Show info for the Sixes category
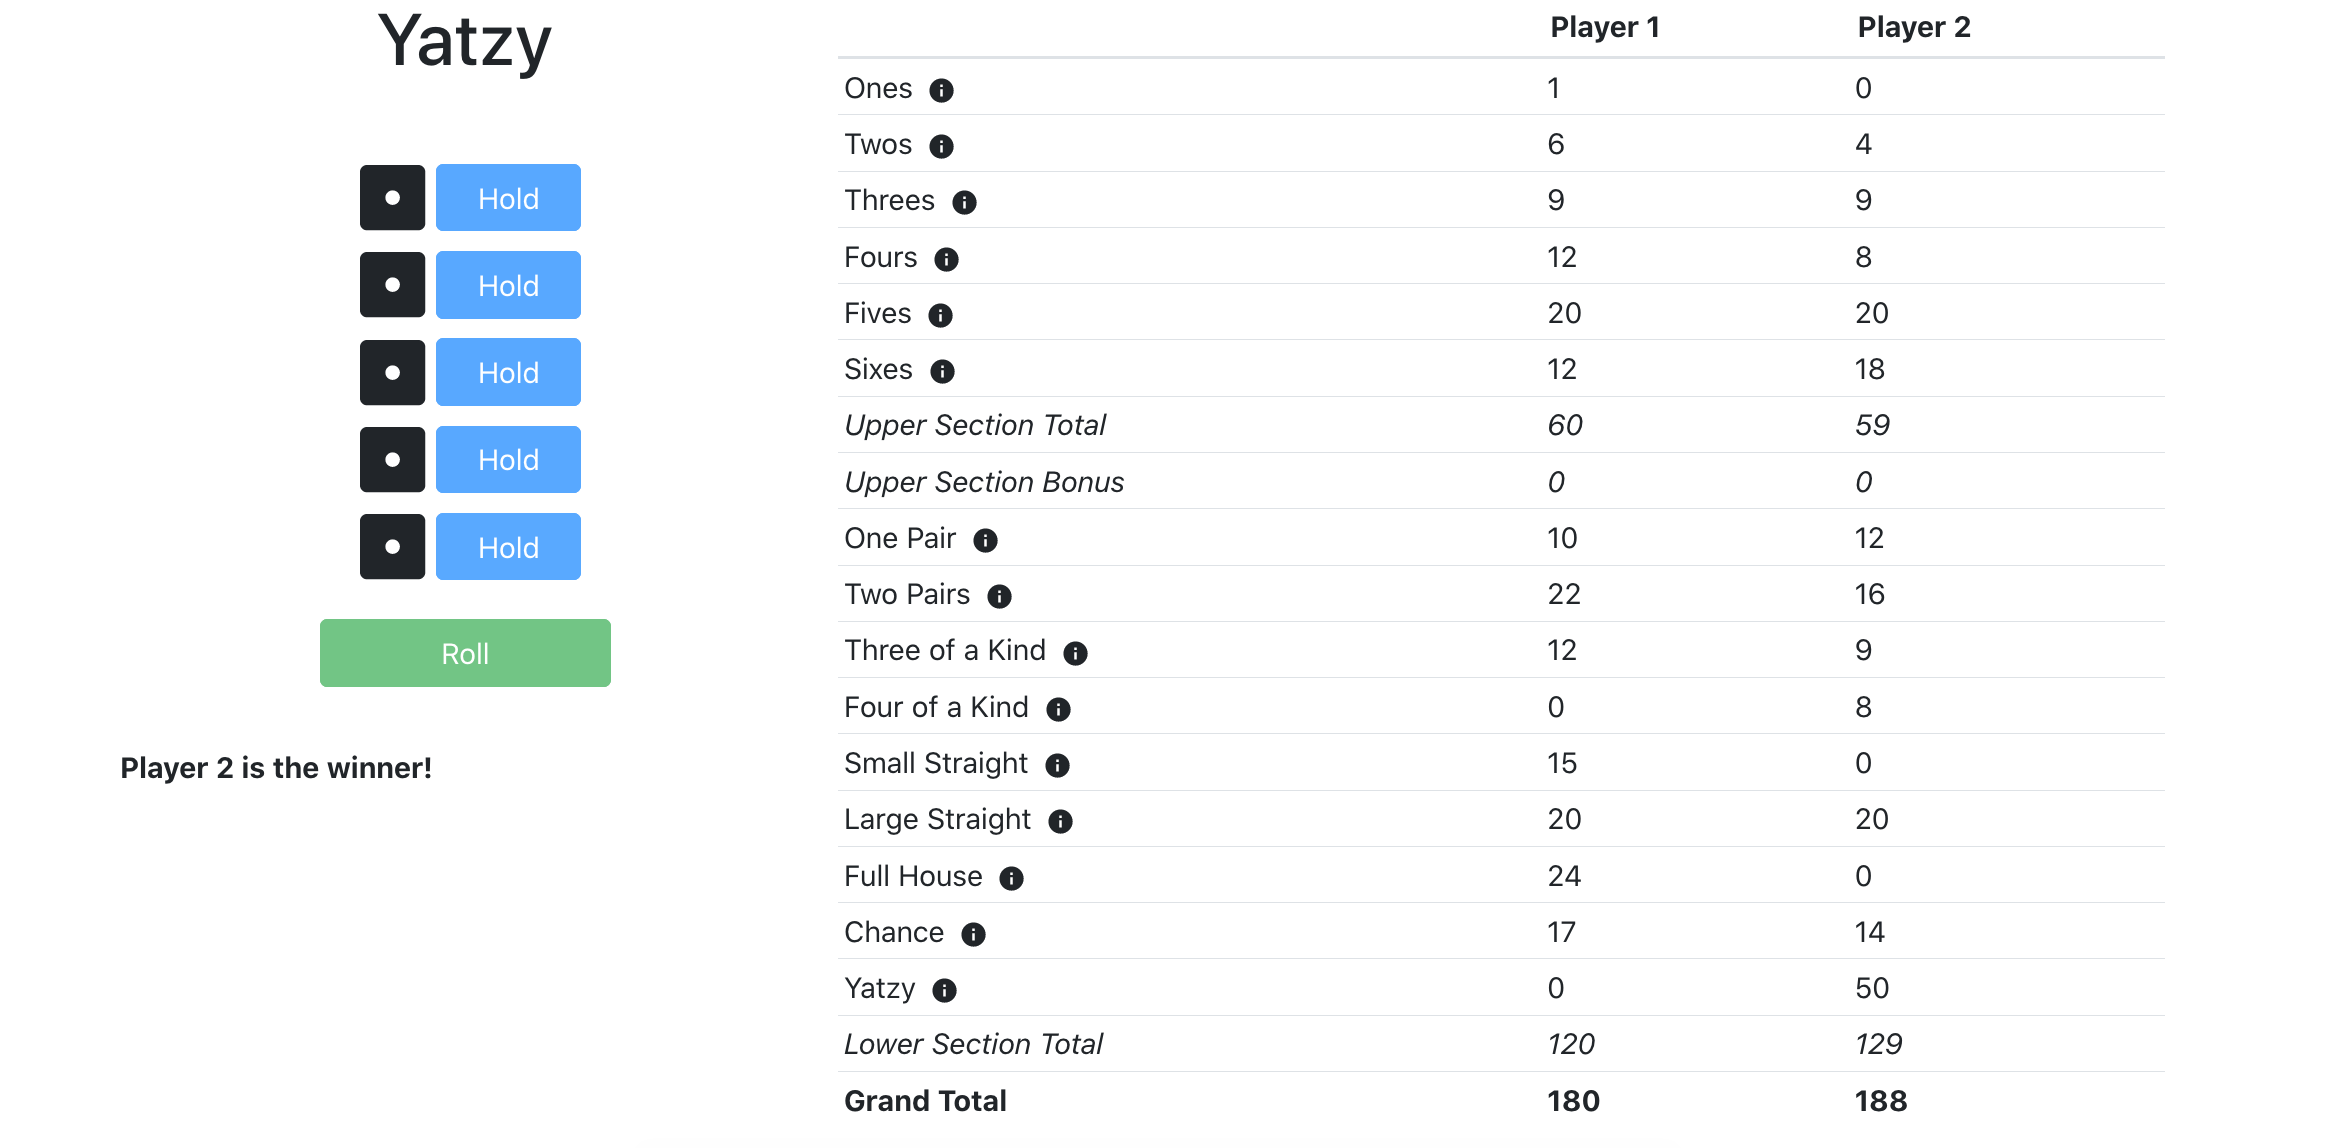The height and width of the screenshot is (1148, 2326). coord(942,371)
